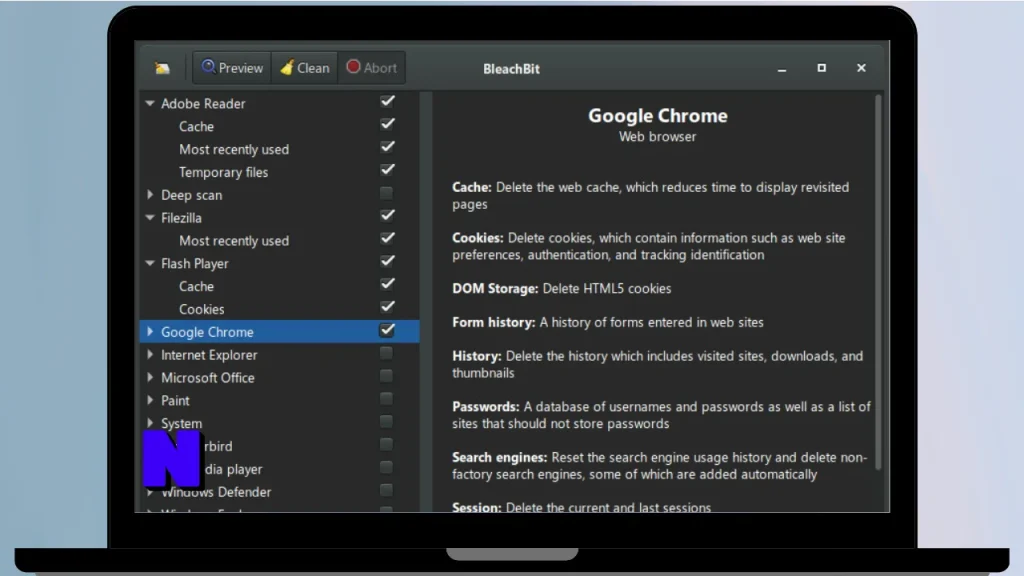Click the Abort button
Image resolution: width=1024 pixels, height=576 pixels.
371,68
